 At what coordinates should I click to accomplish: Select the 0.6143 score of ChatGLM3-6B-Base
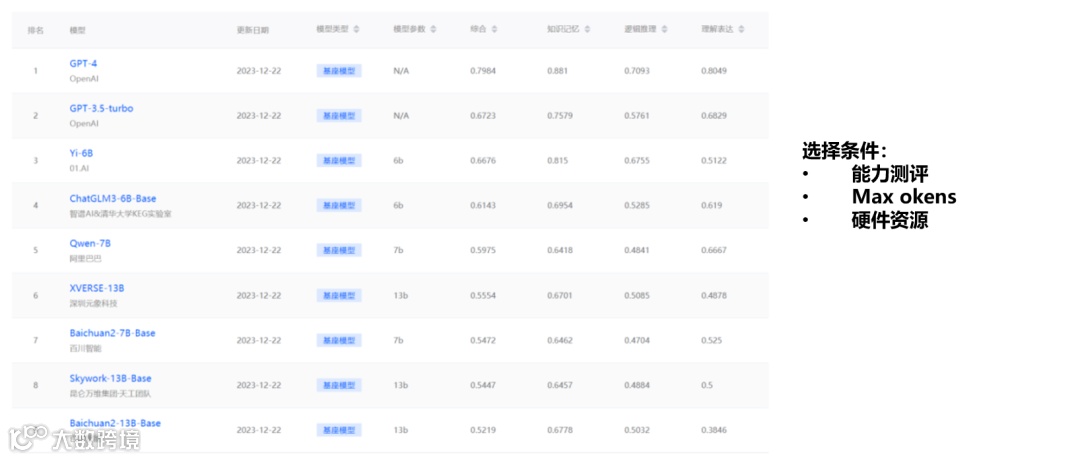coord(483,205)
